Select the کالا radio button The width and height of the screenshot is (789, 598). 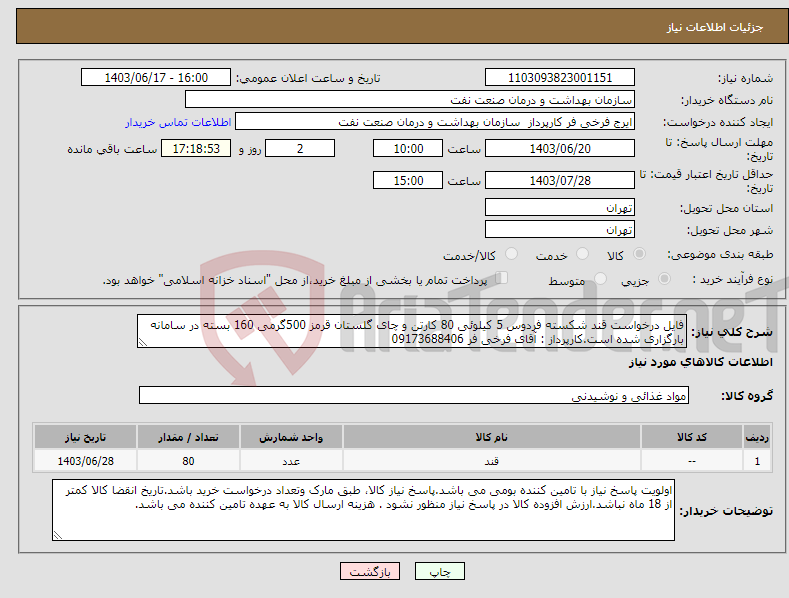(x=639, y=254)
